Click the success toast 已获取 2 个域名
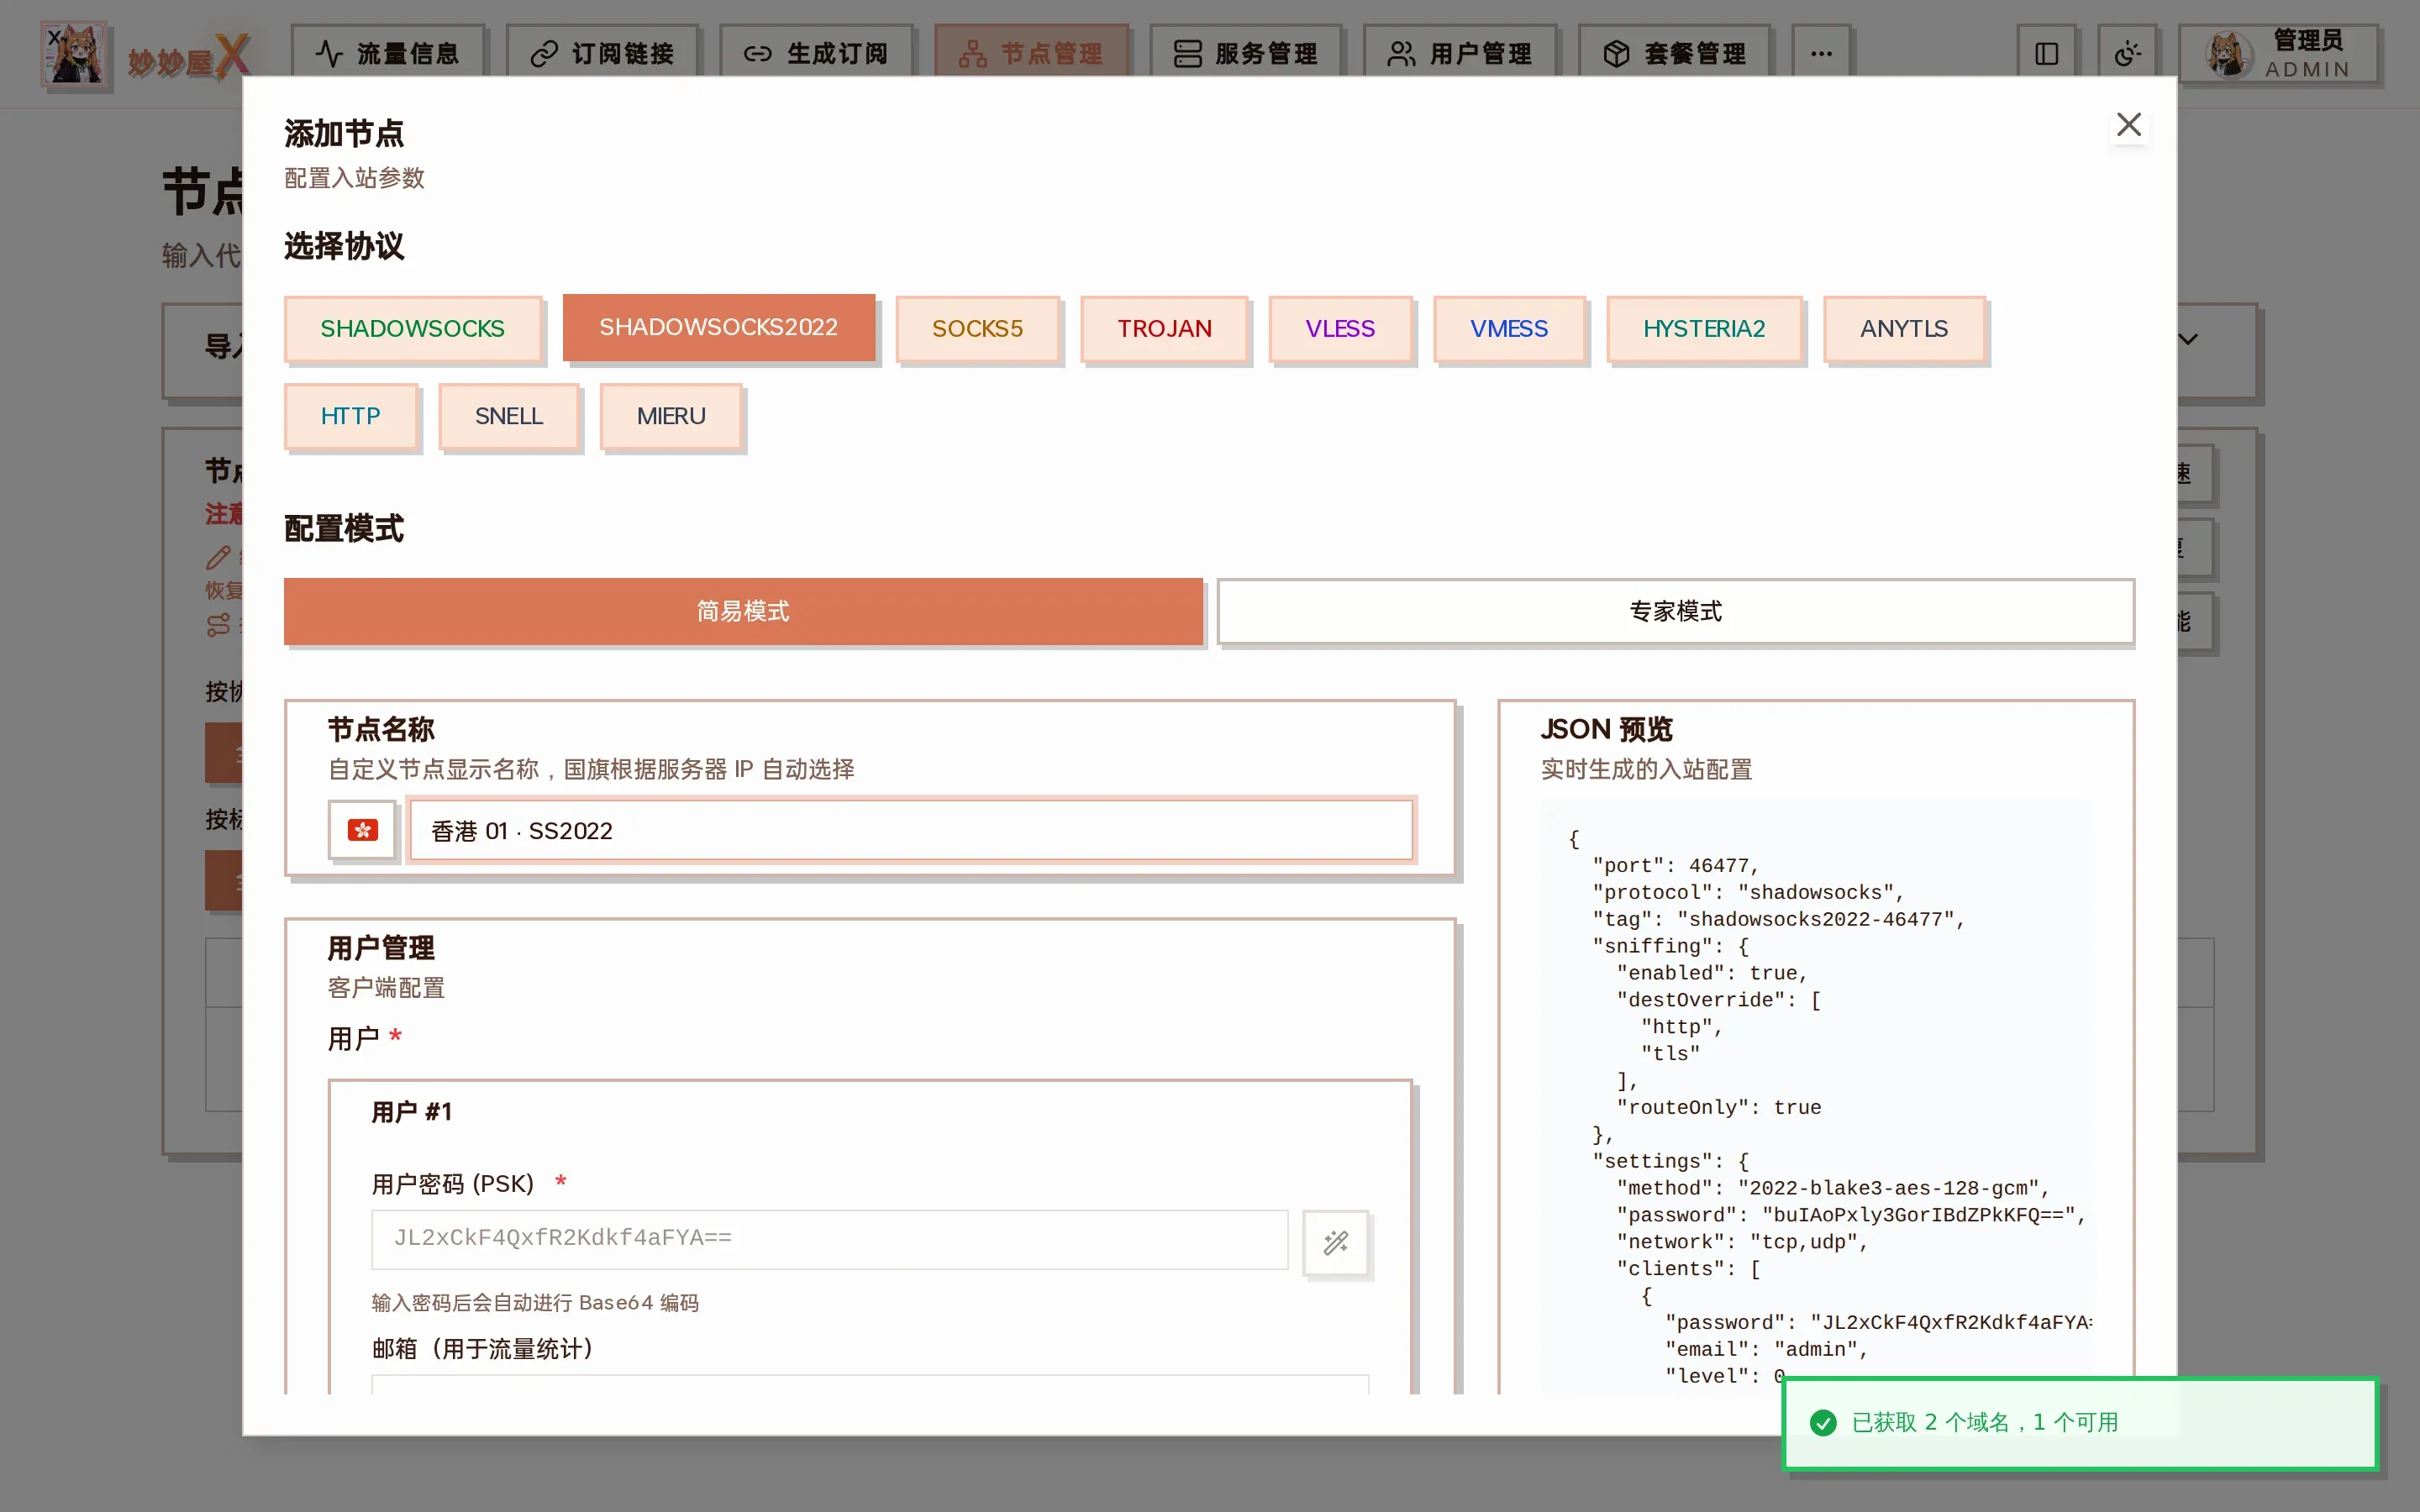 [2080, 1423]
